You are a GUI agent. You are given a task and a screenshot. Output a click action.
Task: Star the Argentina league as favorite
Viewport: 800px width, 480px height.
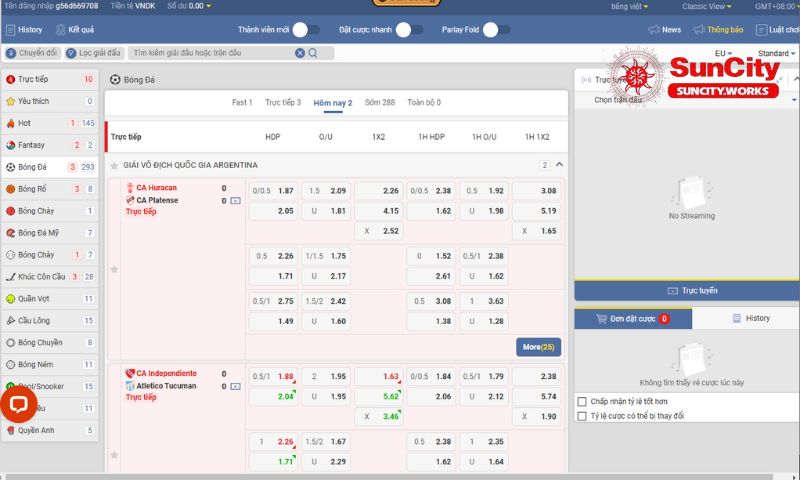coord(115,165)
